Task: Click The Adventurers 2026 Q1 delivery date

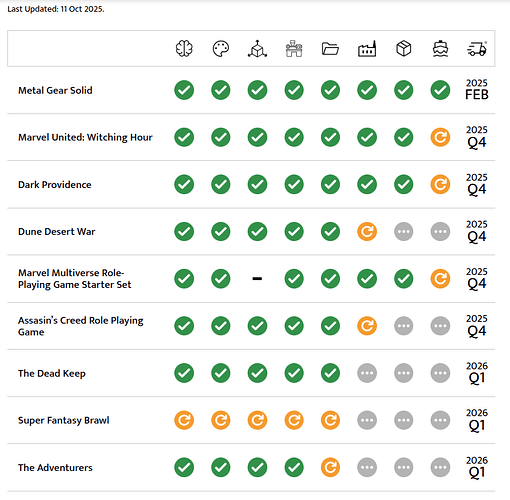Action: tap(477, 467)
